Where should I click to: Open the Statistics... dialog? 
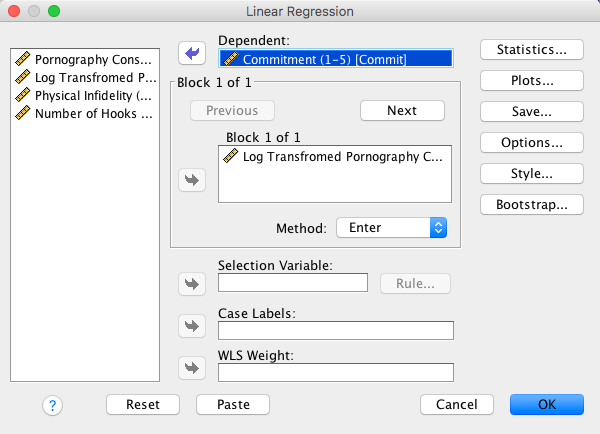532,49
